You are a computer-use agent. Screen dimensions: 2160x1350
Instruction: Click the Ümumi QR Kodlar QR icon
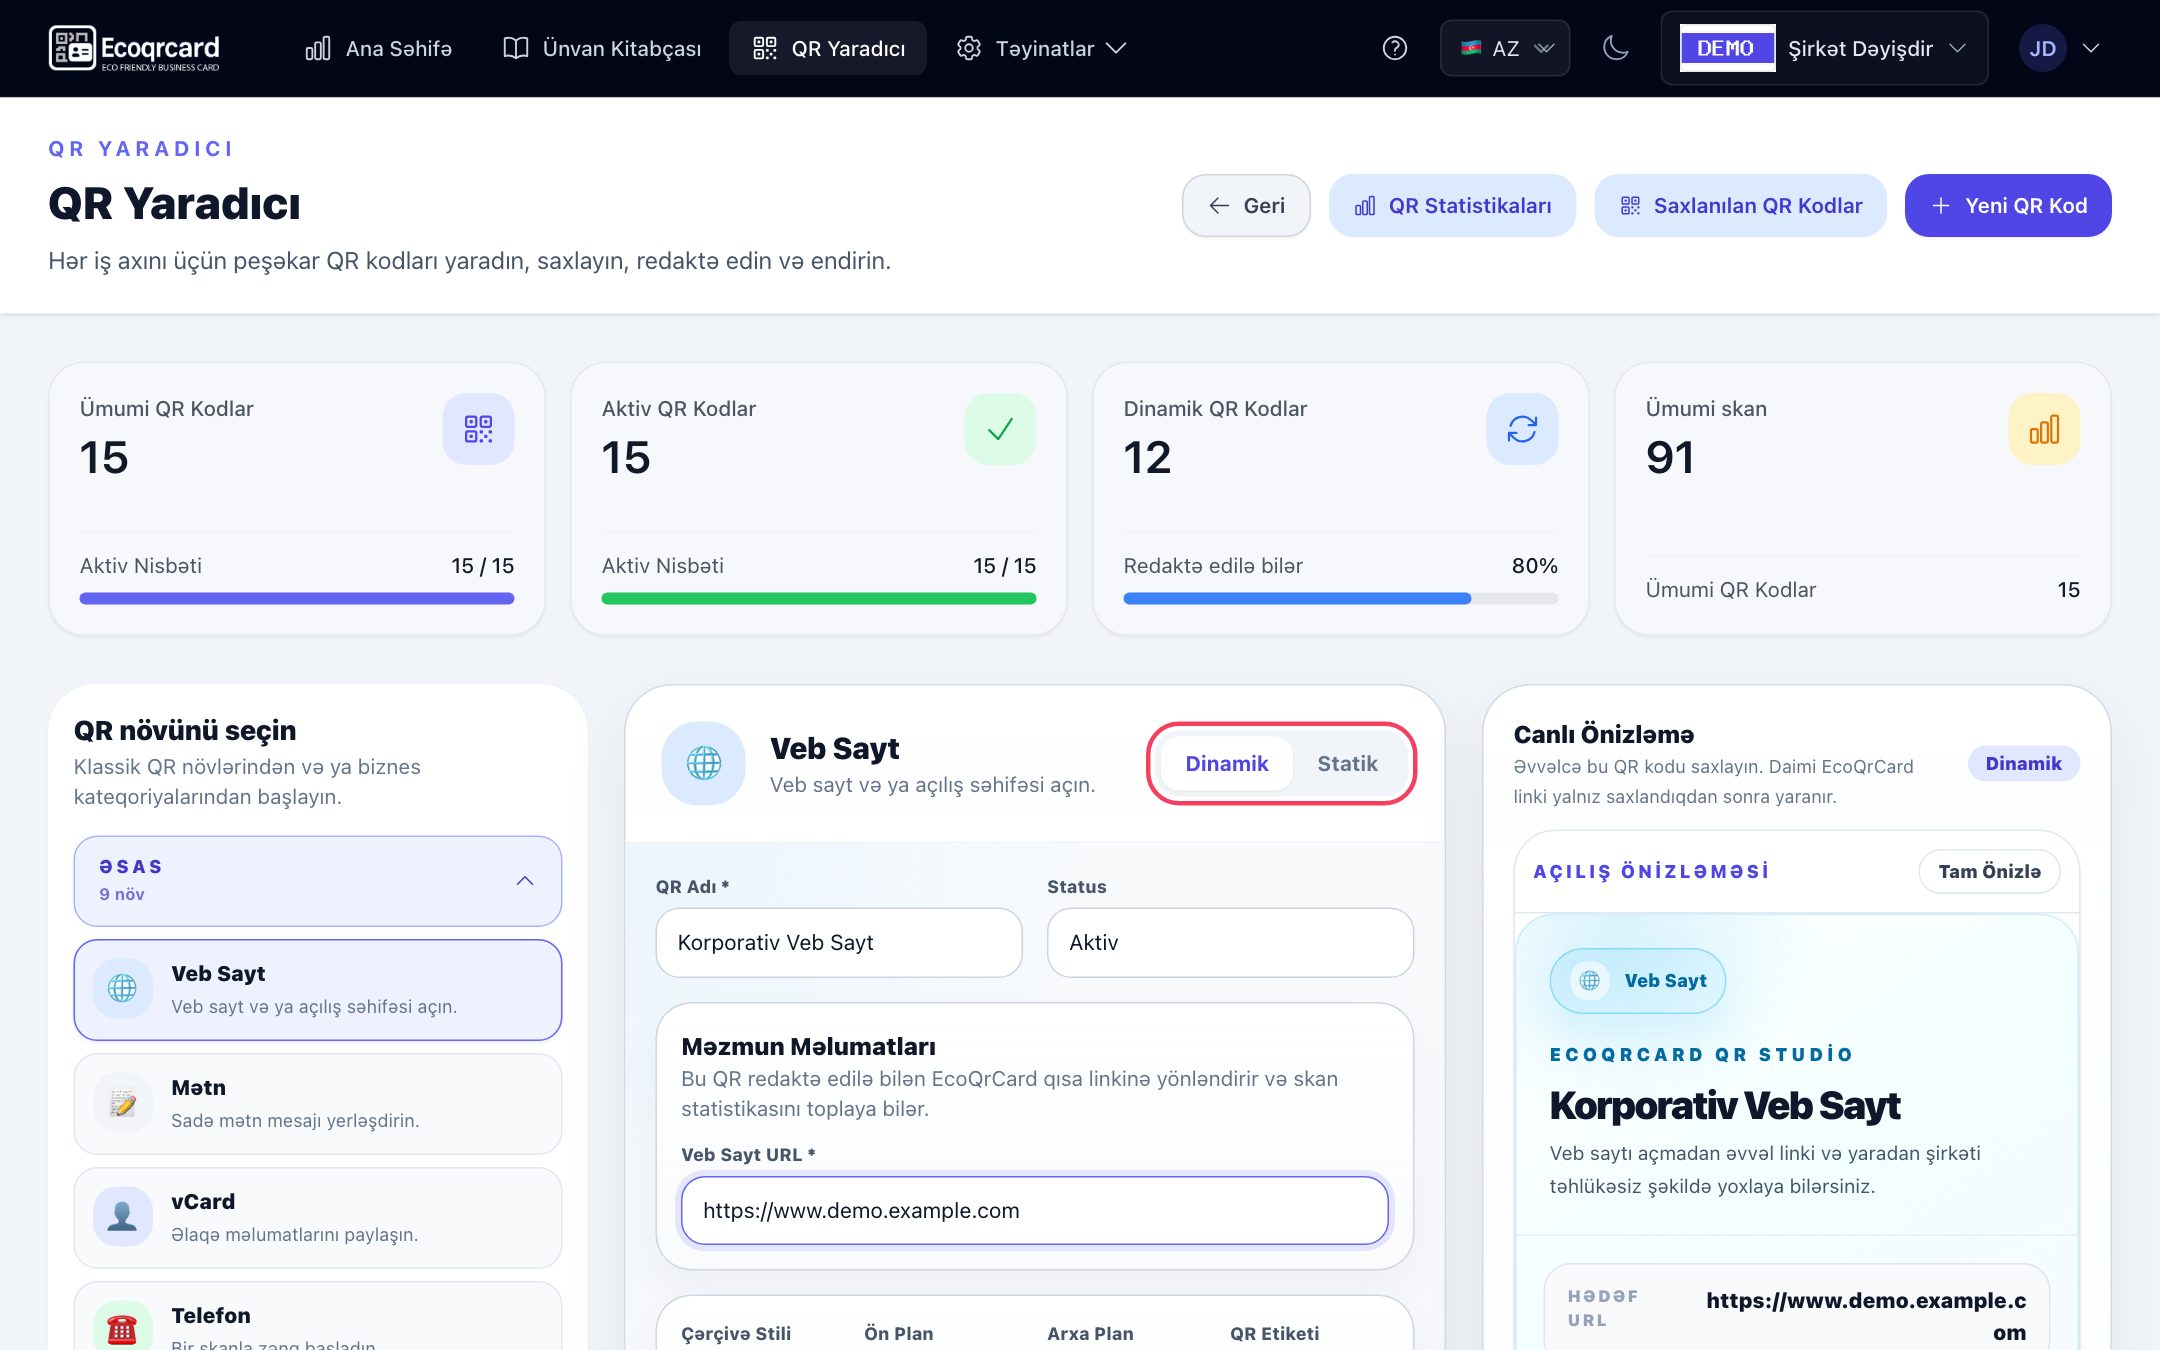coord(478,429)
